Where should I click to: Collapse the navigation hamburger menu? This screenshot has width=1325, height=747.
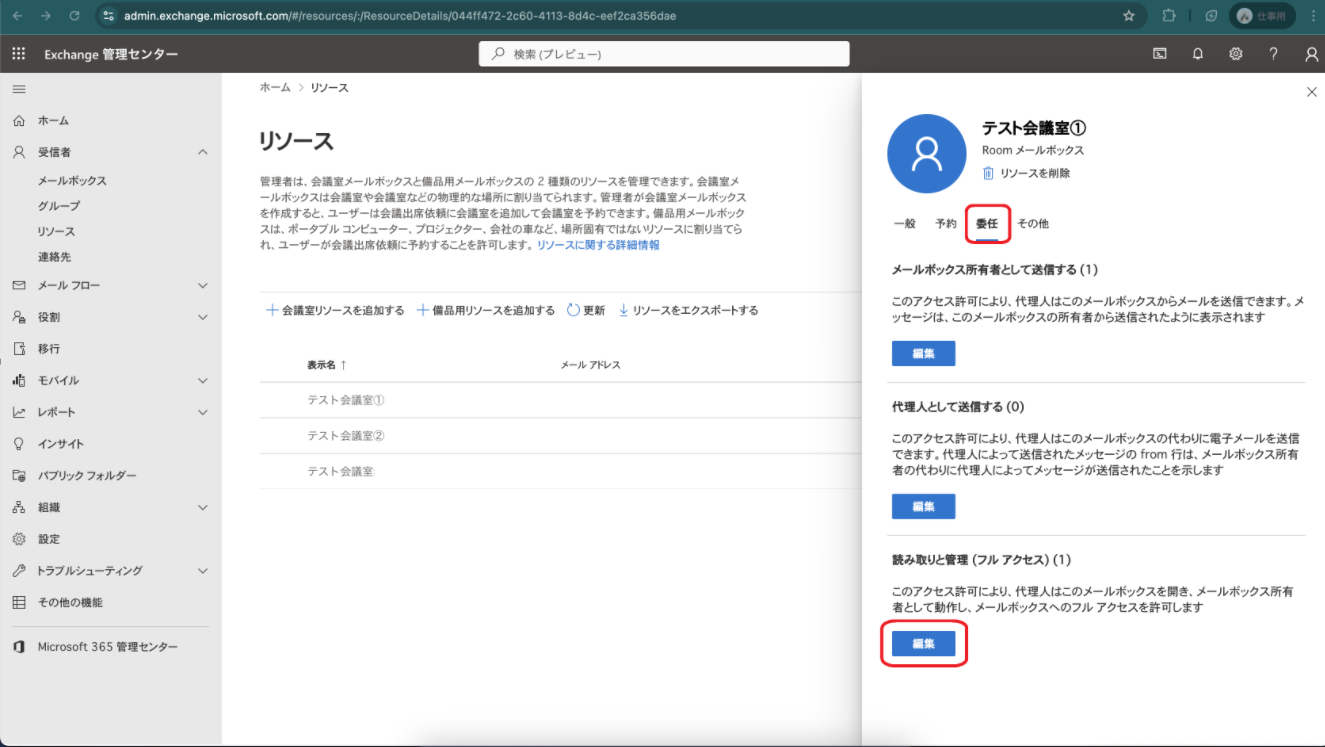click(x=18, y=89)
